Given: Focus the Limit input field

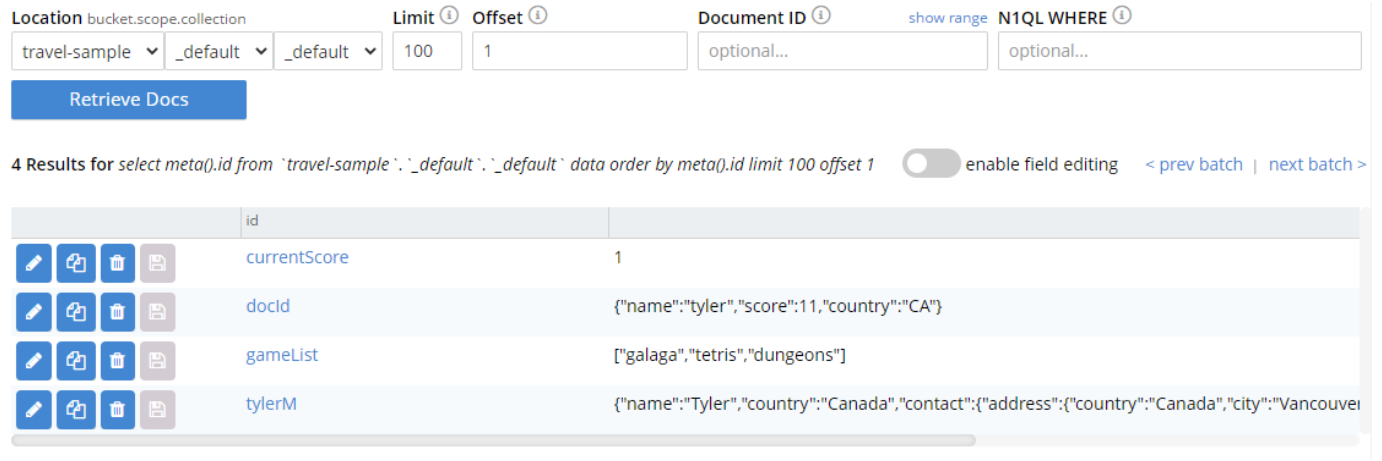Looking at the screenshot, I should click(x=427, y=51).
